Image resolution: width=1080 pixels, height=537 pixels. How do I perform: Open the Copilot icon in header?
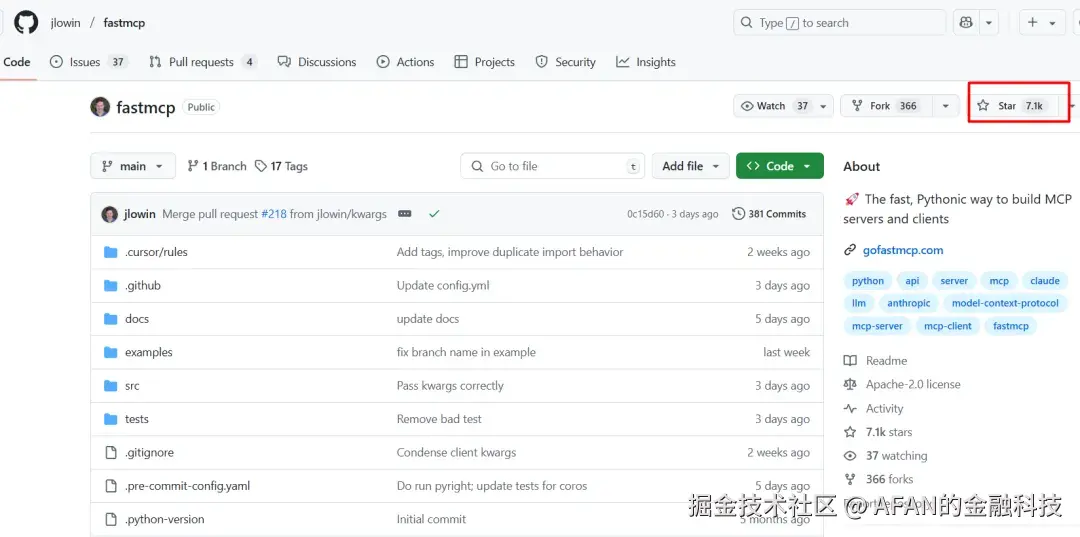(966, 23)
